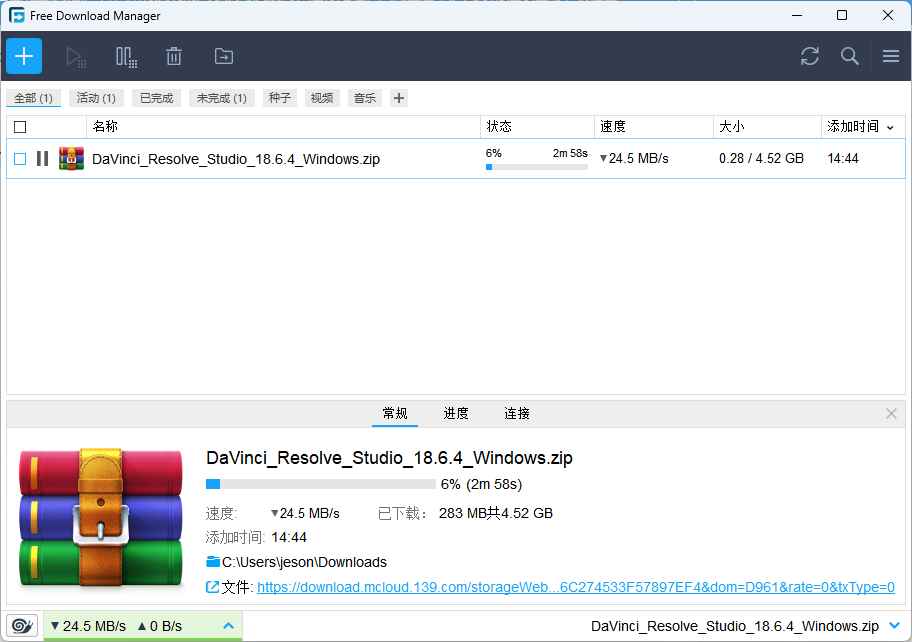The image size is (912, 642).
Task: Switch to the 进度 tab in details panel
Action: coord(456,413)
